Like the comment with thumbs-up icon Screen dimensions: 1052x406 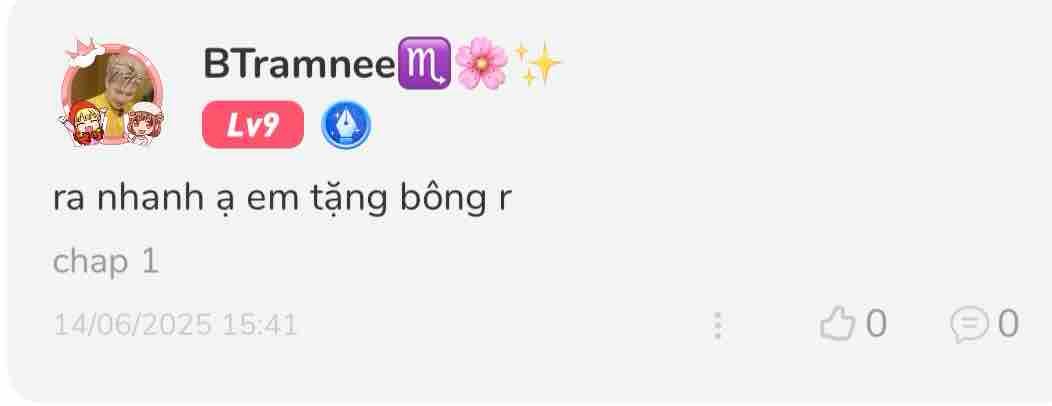point(837,325)
